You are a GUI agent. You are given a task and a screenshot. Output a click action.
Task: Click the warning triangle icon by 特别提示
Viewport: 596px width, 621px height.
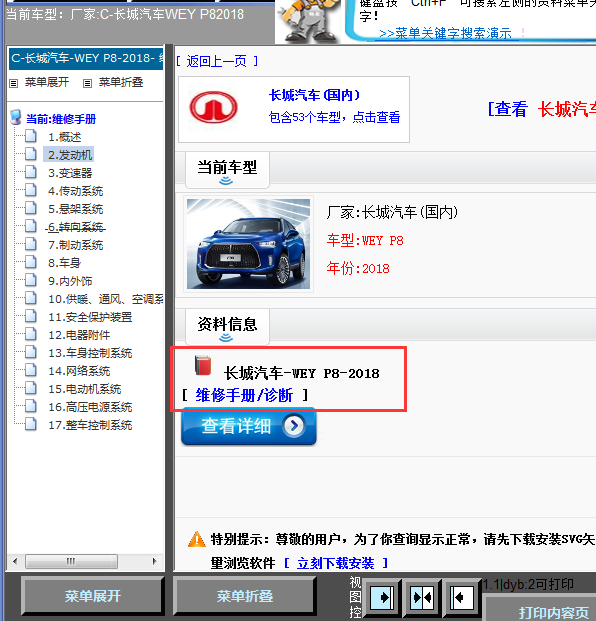pos(196,539)
